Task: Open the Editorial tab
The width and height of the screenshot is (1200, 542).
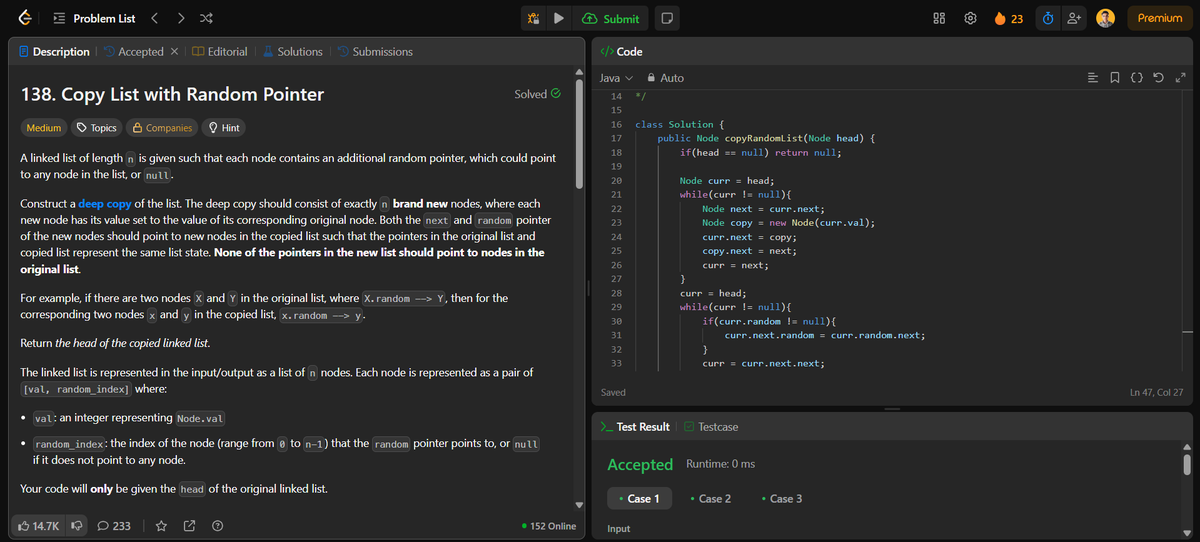Action: 220,51
